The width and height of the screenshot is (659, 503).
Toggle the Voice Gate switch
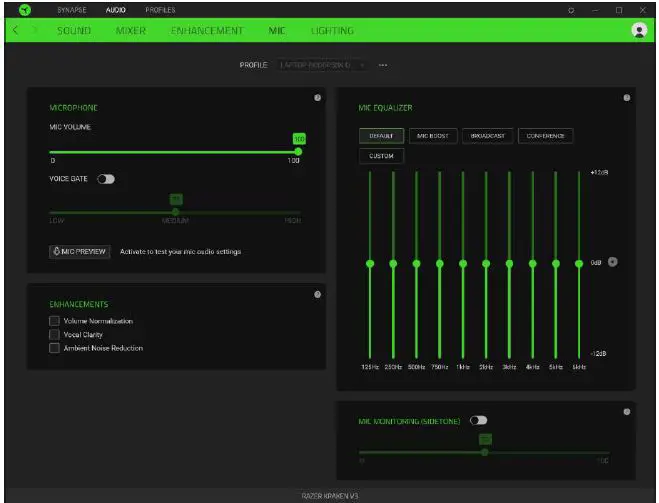(106, 179)
